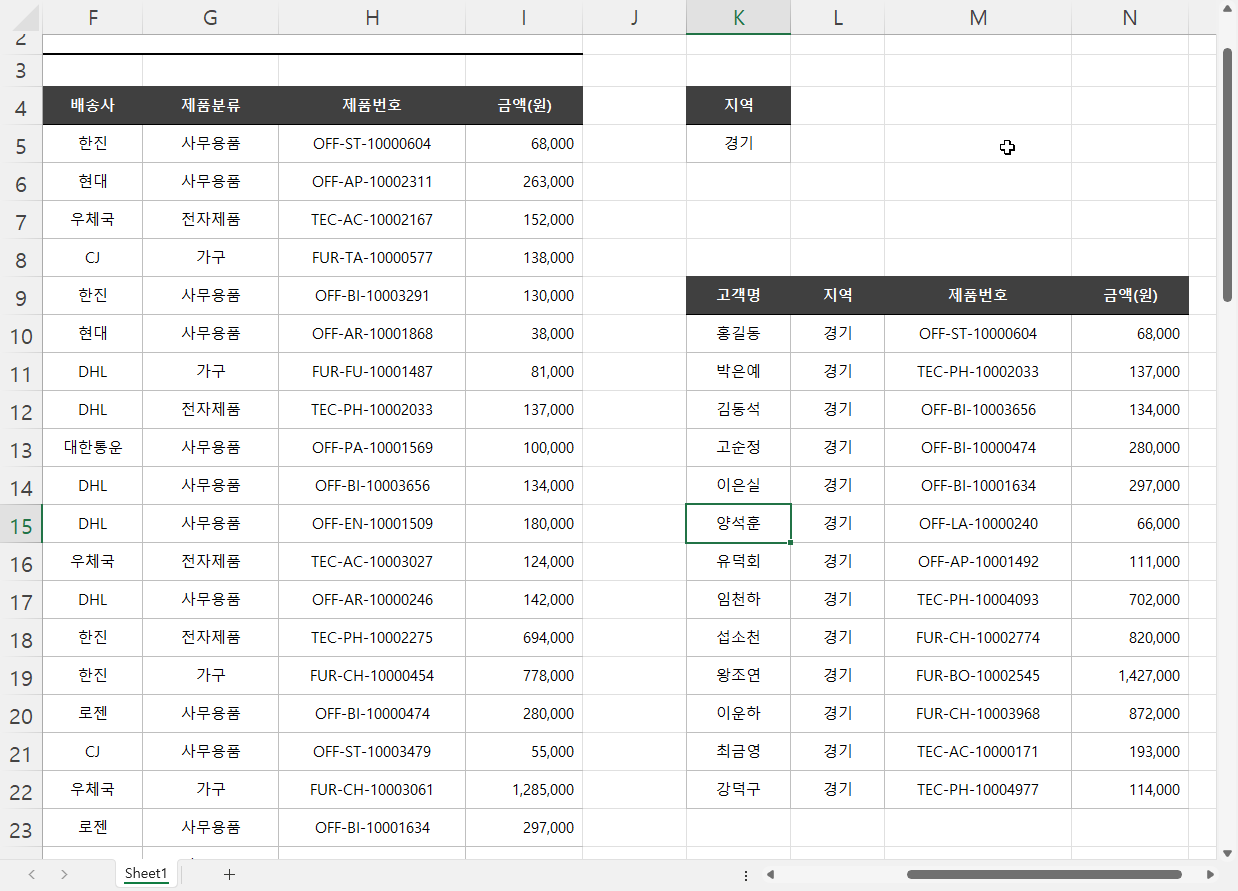Screen dimensions: 1238x891
Task: Select amount cell 694,000
Action: pos(524,638)
